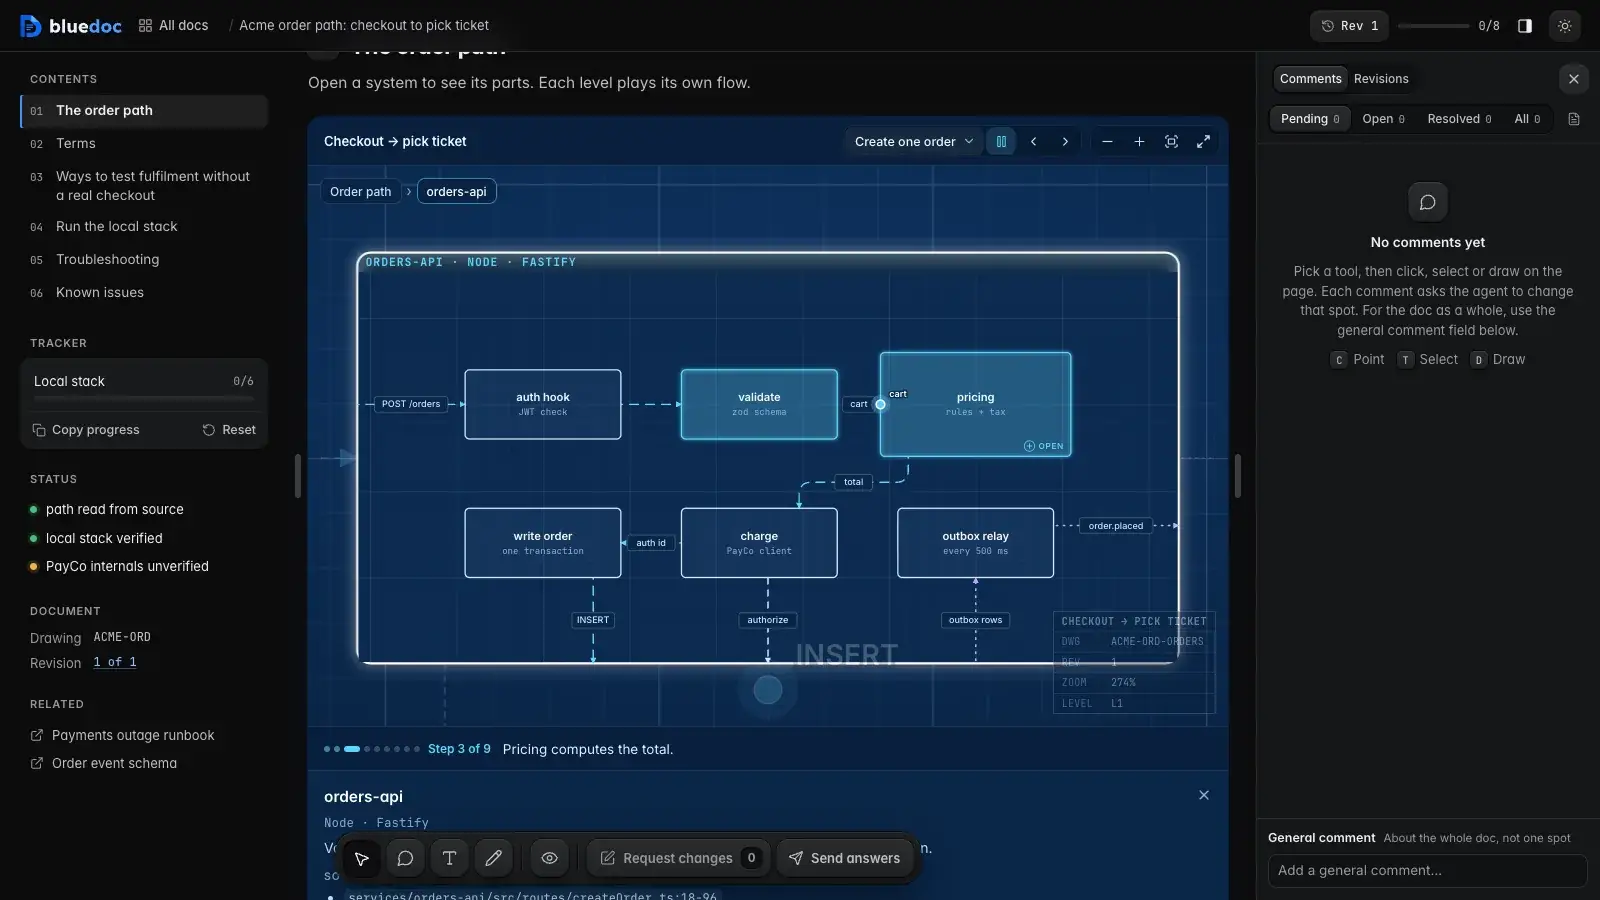This screenshot has height=900, width=1600.
Task: Click the bluedoc logo icon
Action: pyautogui.click(x=31, y=26)
